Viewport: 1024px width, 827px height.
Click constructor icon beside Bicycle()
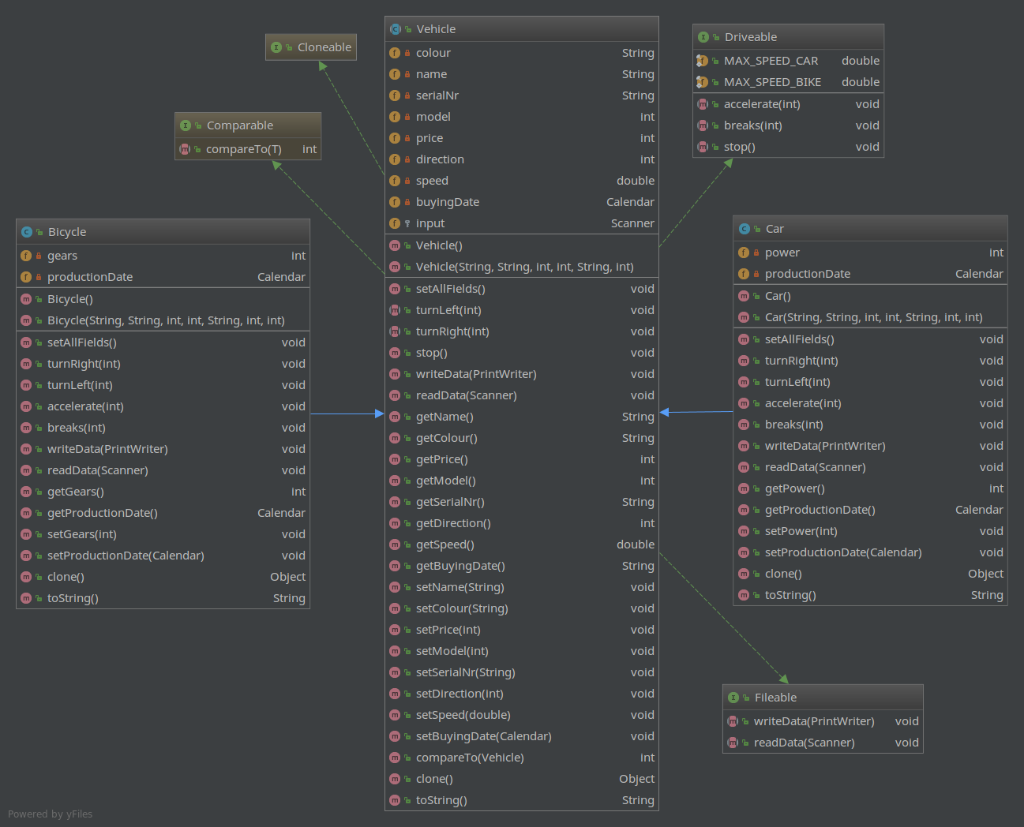[x=26, y=299]
